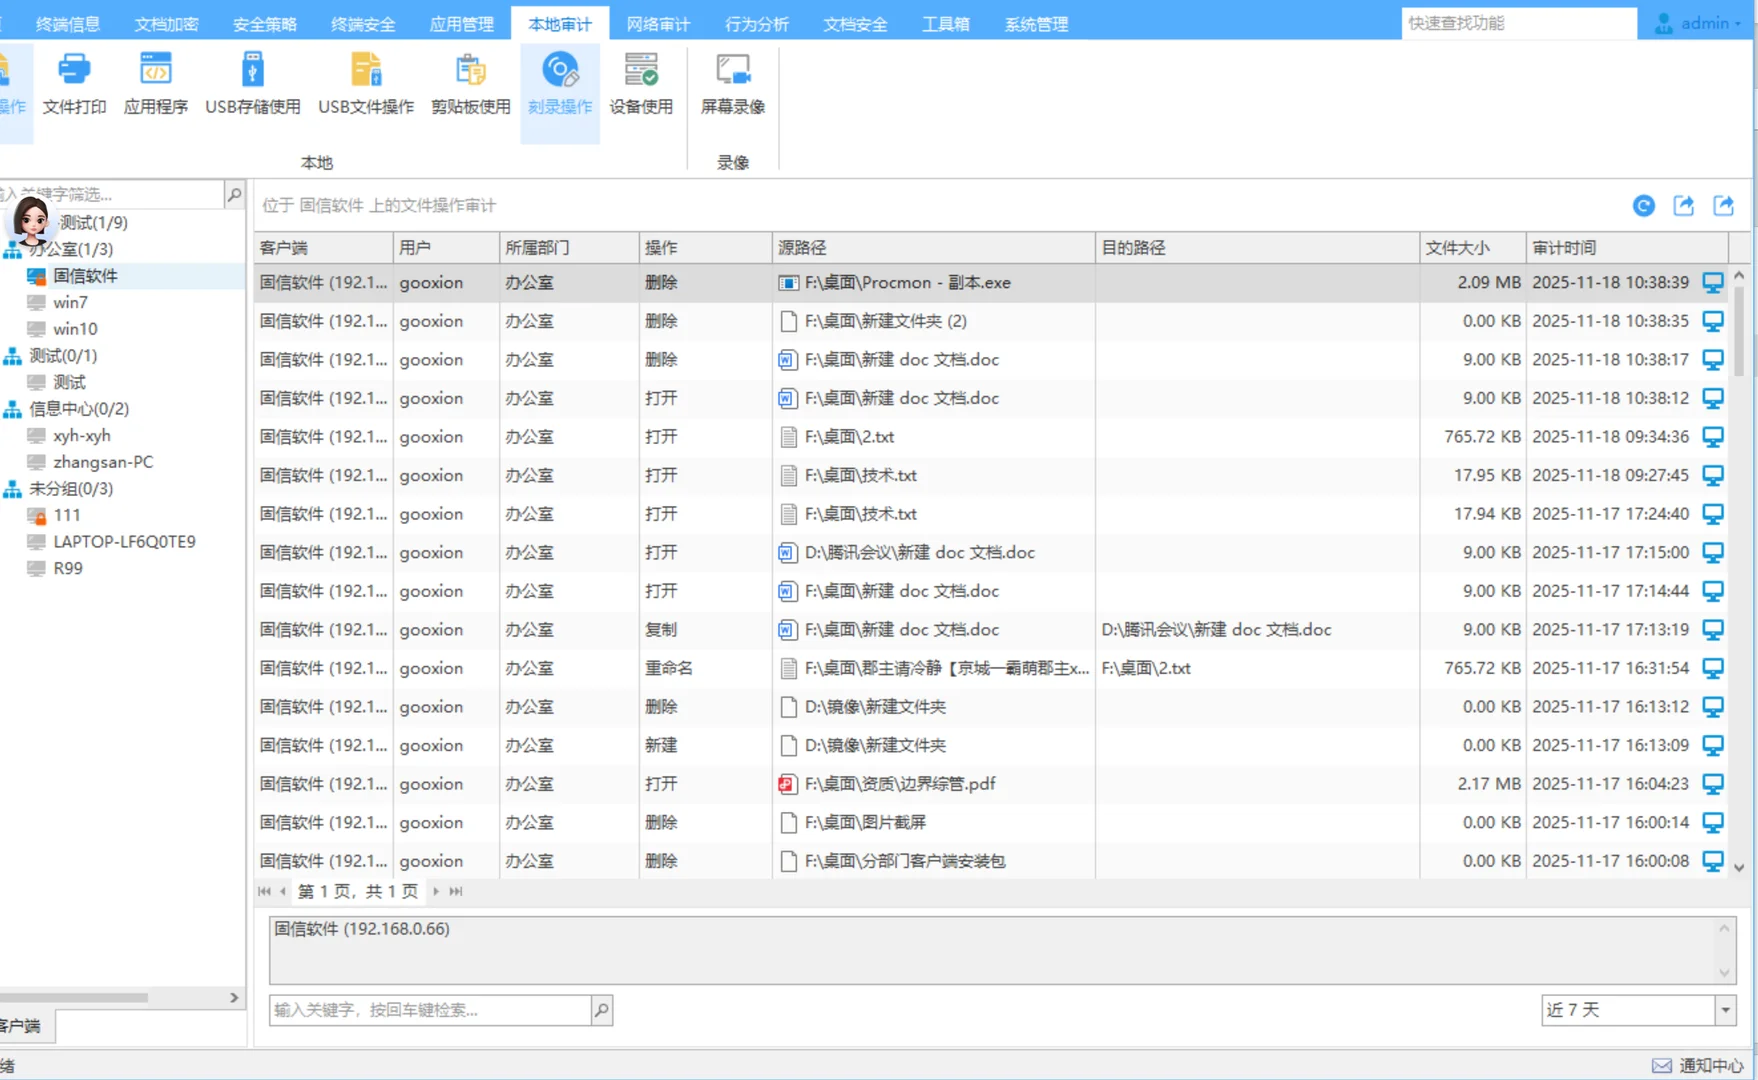Open the 设备使用 audit view
This screenshot has width=1758, height=1080.
tap(641, 85)
